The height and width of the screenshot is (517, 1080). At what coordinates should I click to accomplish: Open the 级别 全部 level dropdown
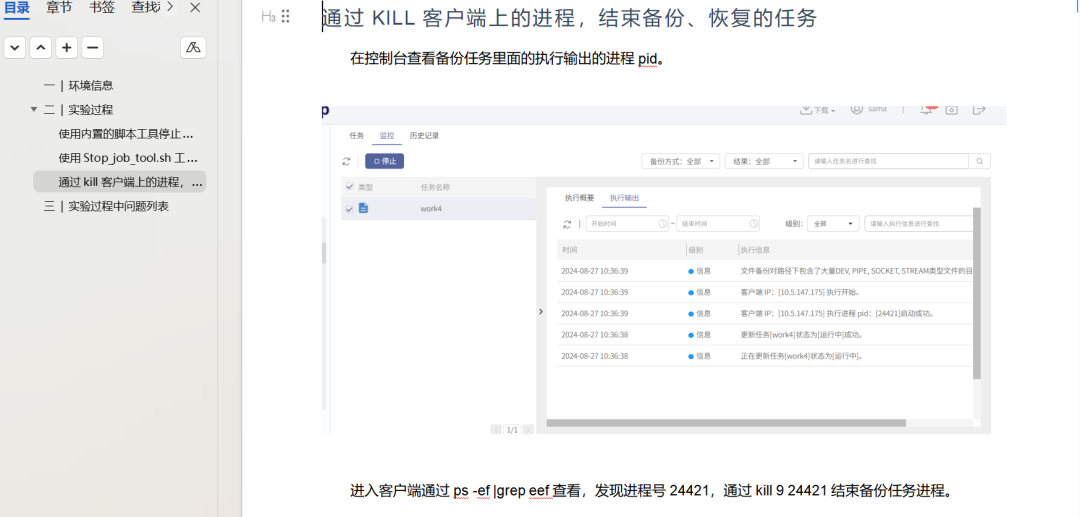pos(833,224)
